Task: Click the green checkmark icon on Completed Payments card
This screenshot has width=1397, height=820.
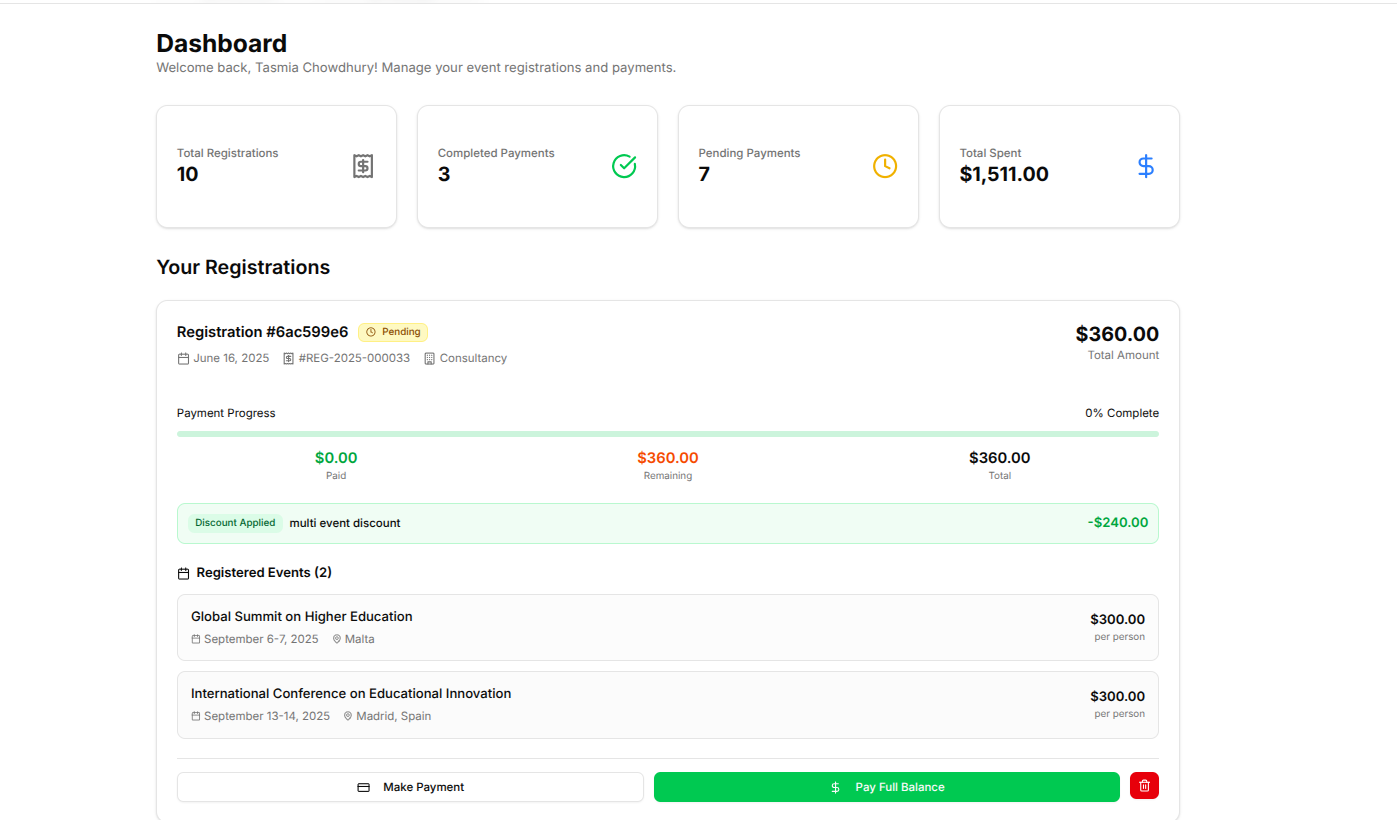Action: pyautogui.click(x=624, y=166)
